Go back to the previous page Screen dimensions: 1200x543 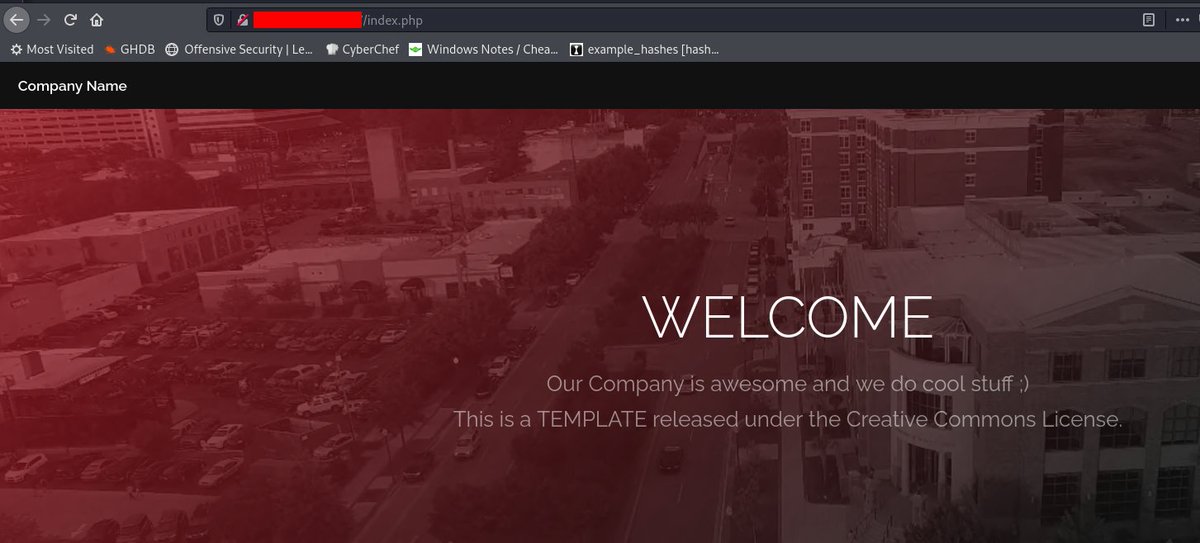coord(17,19)
